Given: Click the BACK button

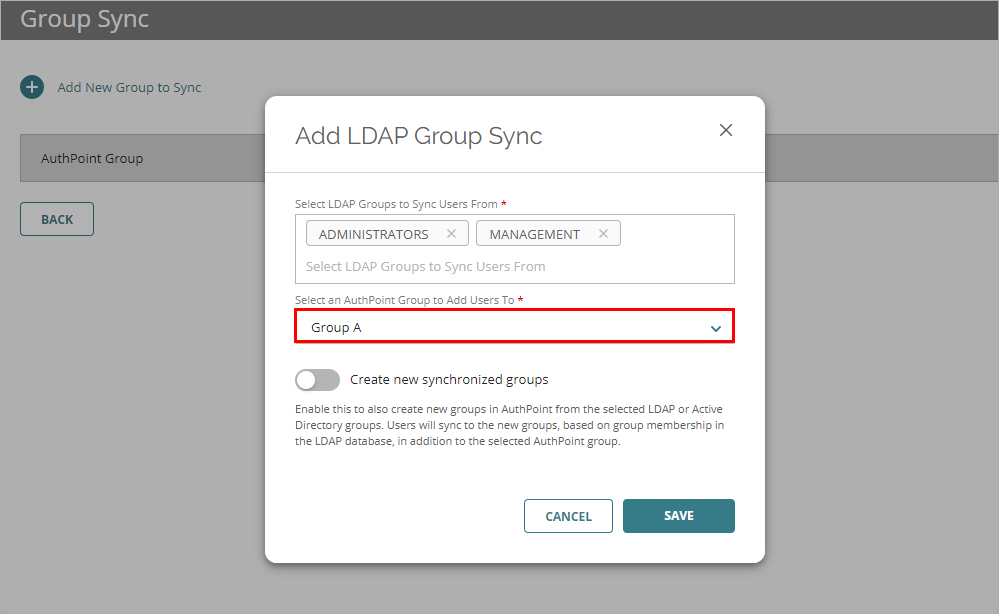Looking at the screenshot, I should pyautogui.click(x=56, y=218).
